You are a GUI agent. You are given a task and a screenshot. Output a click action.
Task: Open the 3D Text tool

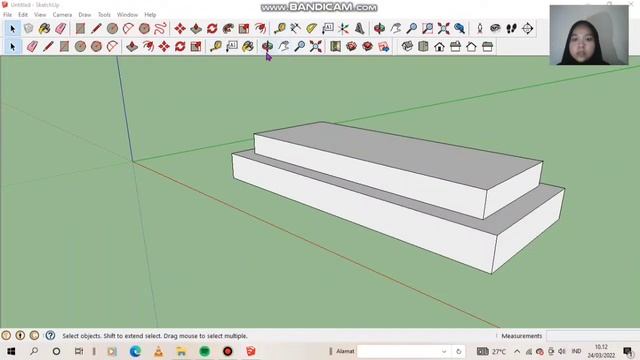(360, 29)
